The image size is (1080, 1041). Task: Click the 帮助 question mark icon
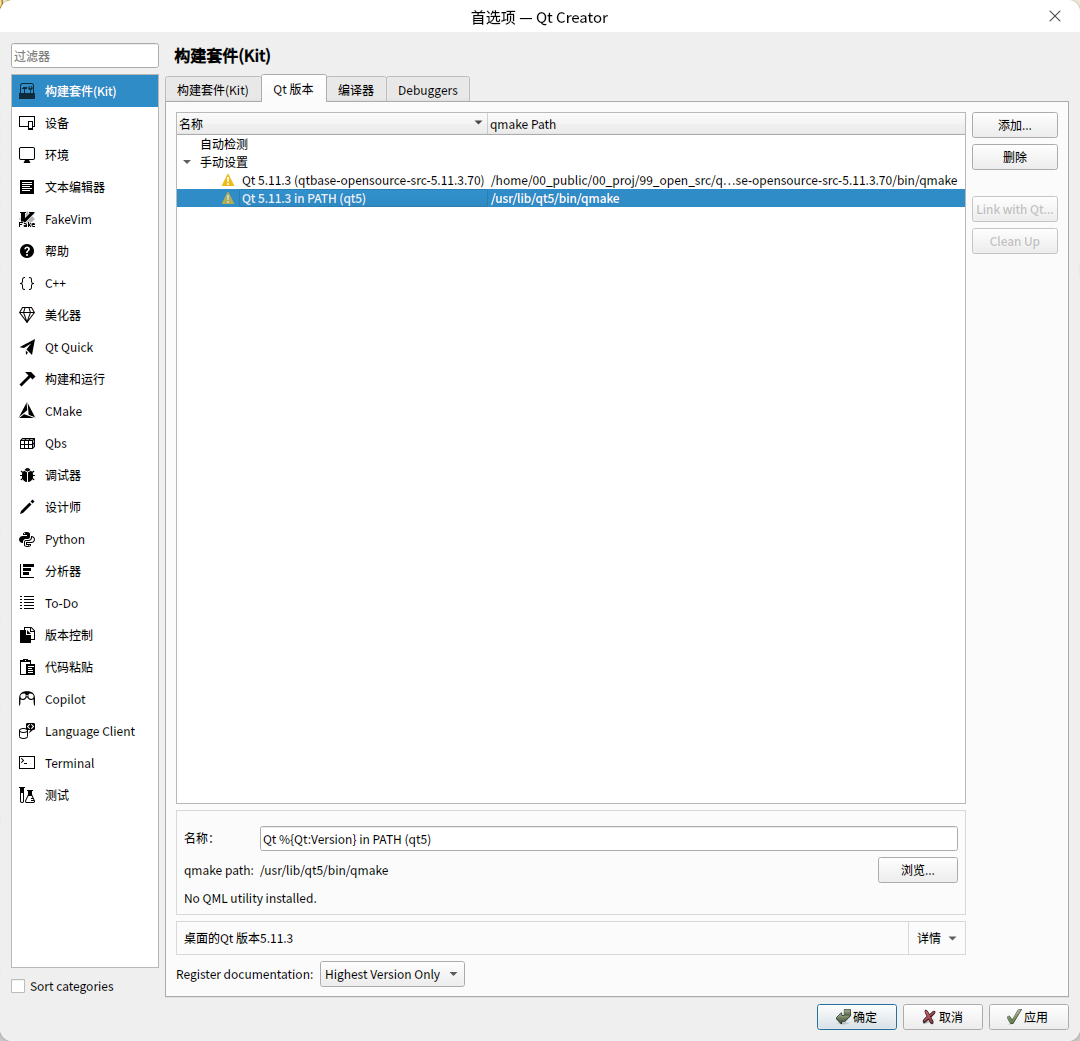[27, 251]
